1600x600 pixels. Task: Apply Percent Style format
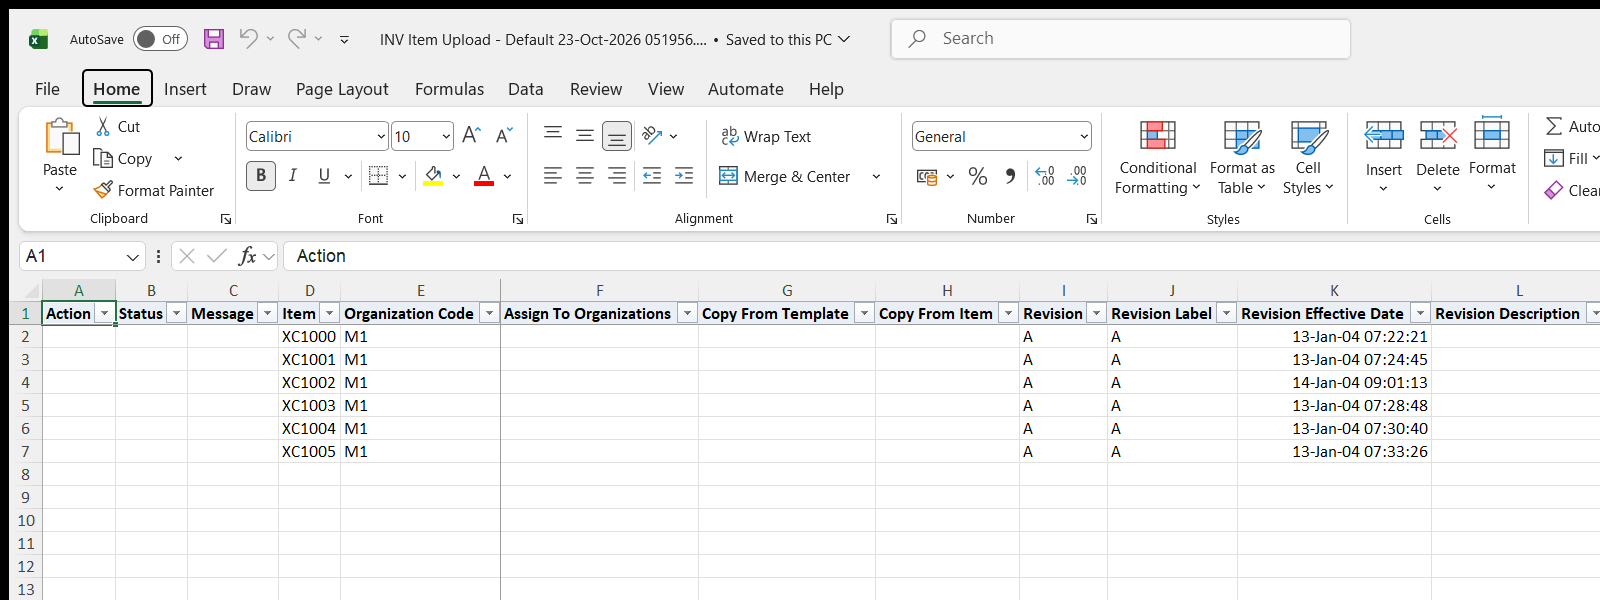tap(978, 177)
